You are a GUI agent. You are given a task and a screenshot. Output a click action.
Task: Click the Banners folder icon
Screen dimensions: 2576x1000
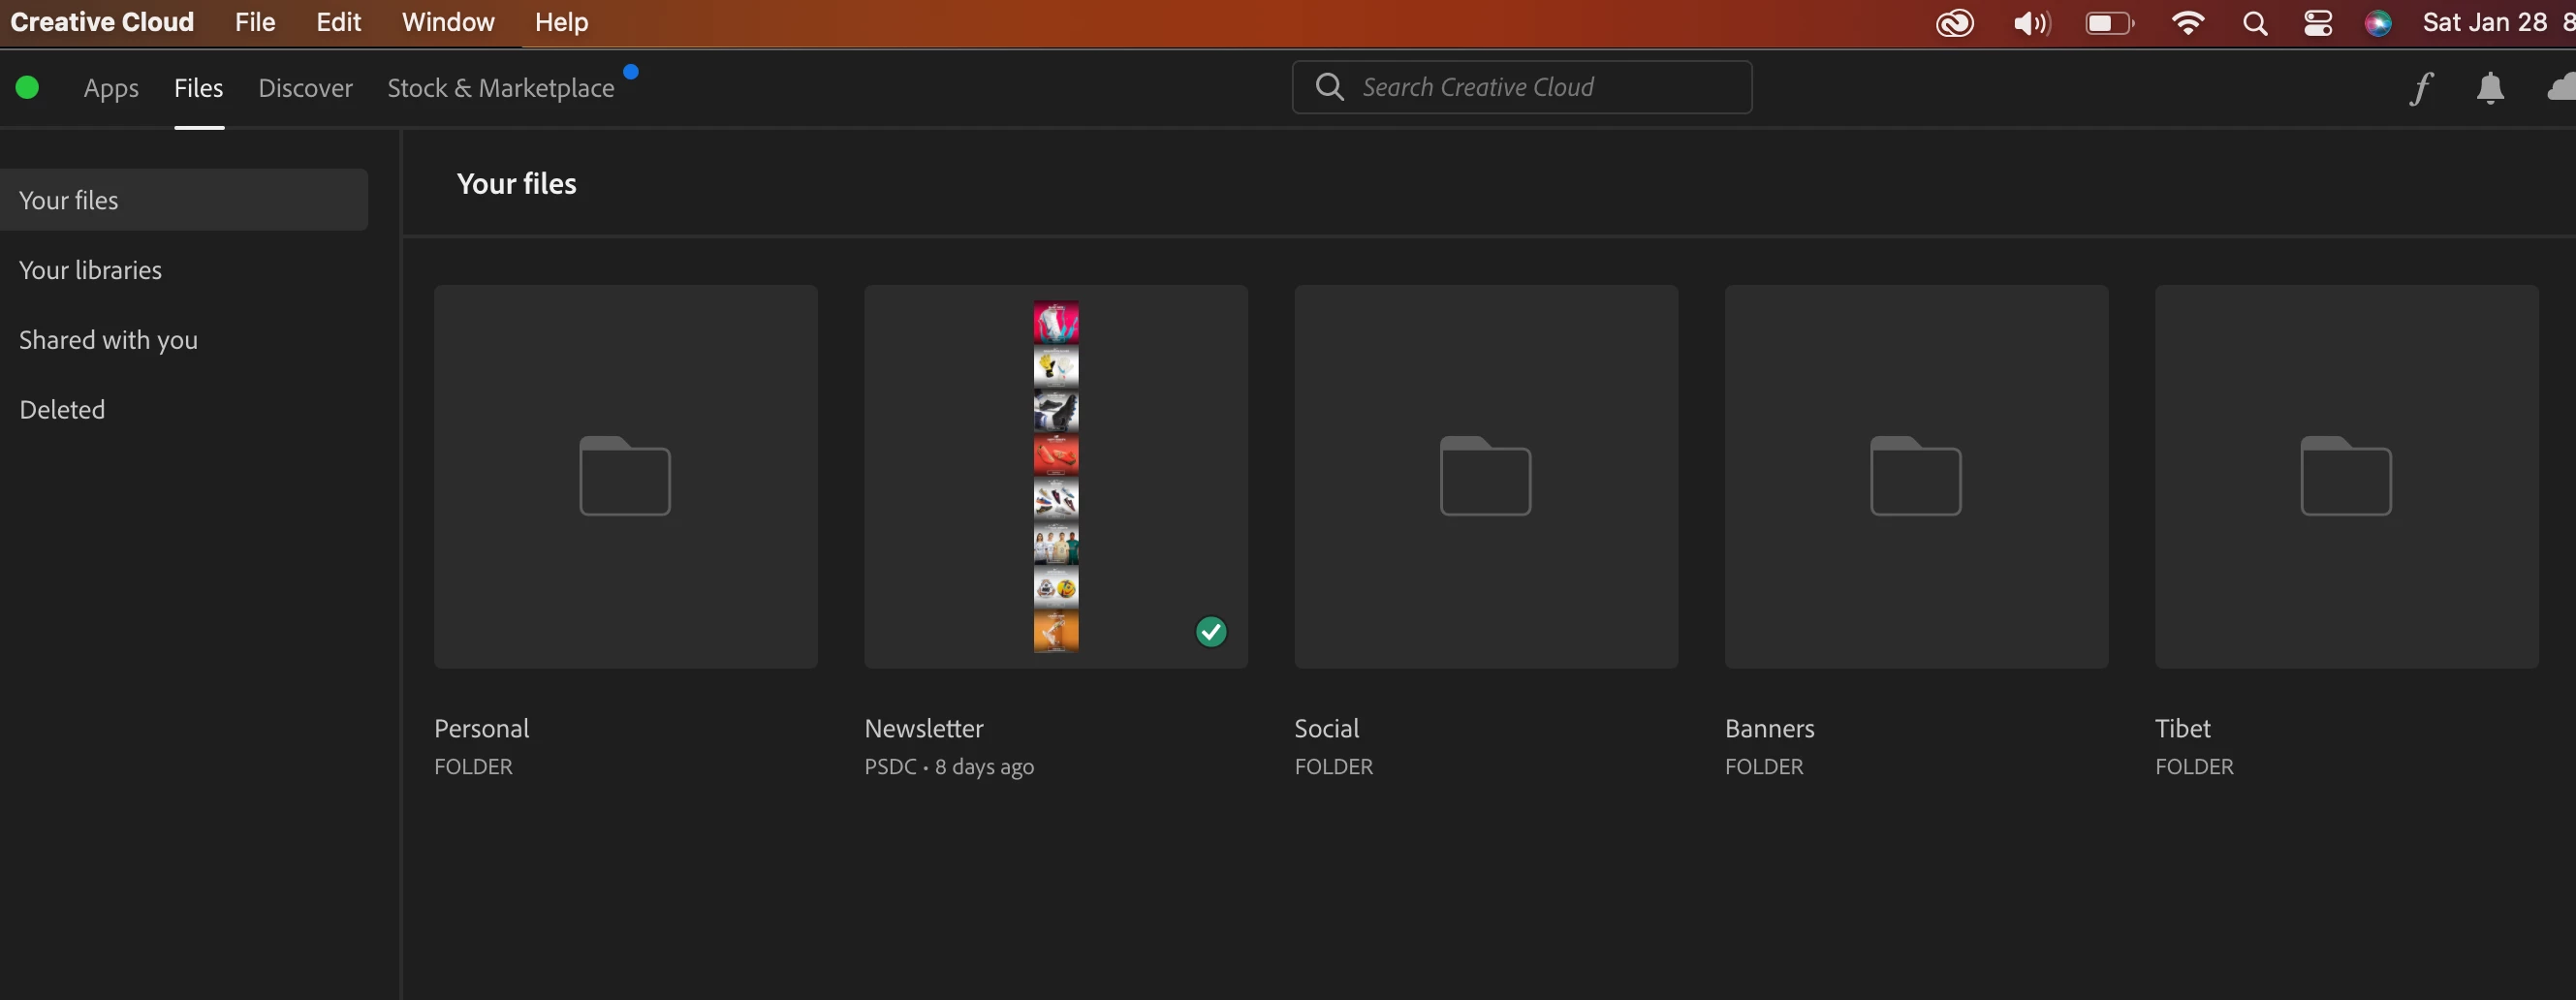1915,476
